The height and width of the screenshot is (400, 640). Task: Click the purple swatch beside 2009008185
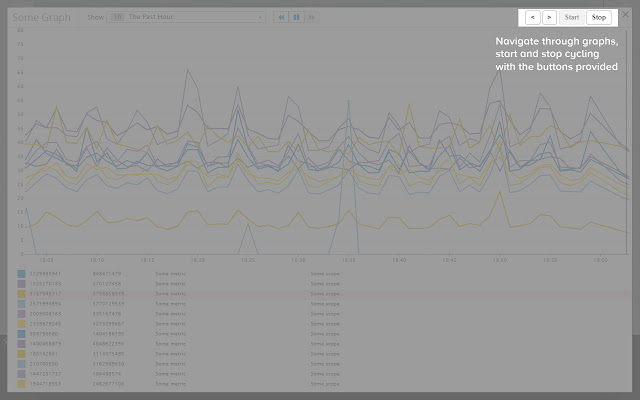(x=21, y=314)
